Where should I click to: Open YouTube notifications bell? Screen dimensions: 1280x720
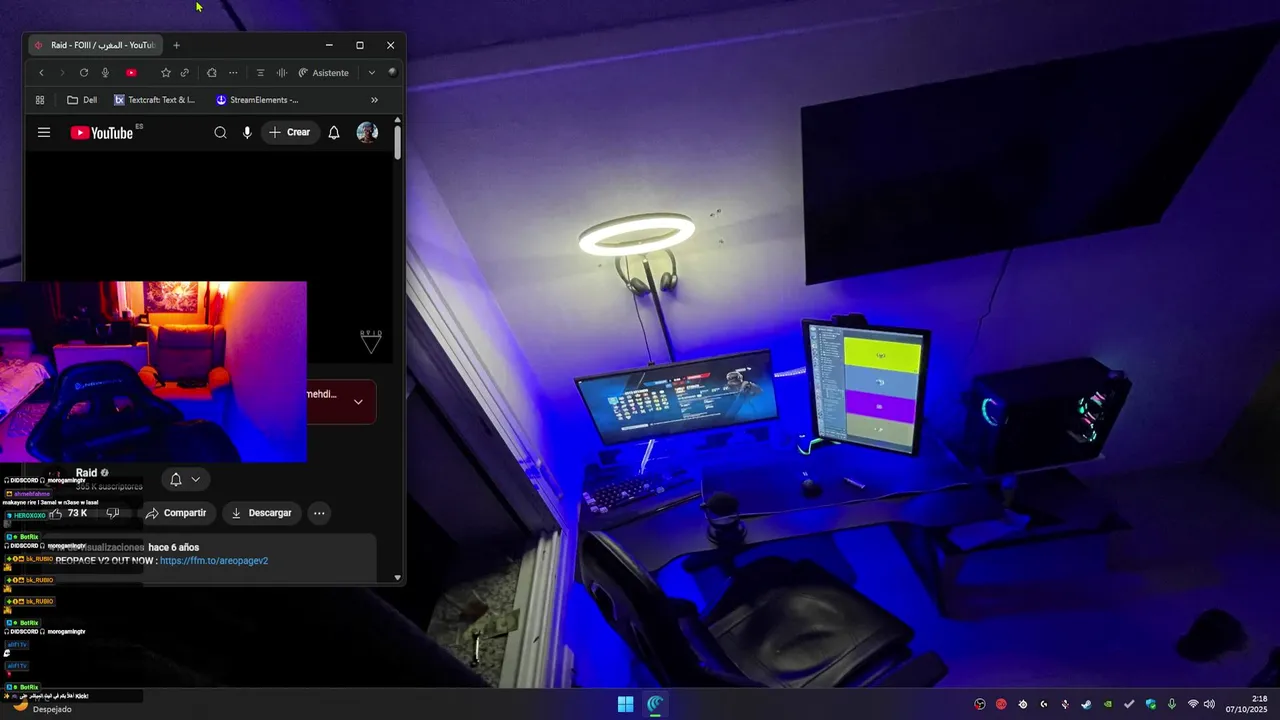pos(334,132)
